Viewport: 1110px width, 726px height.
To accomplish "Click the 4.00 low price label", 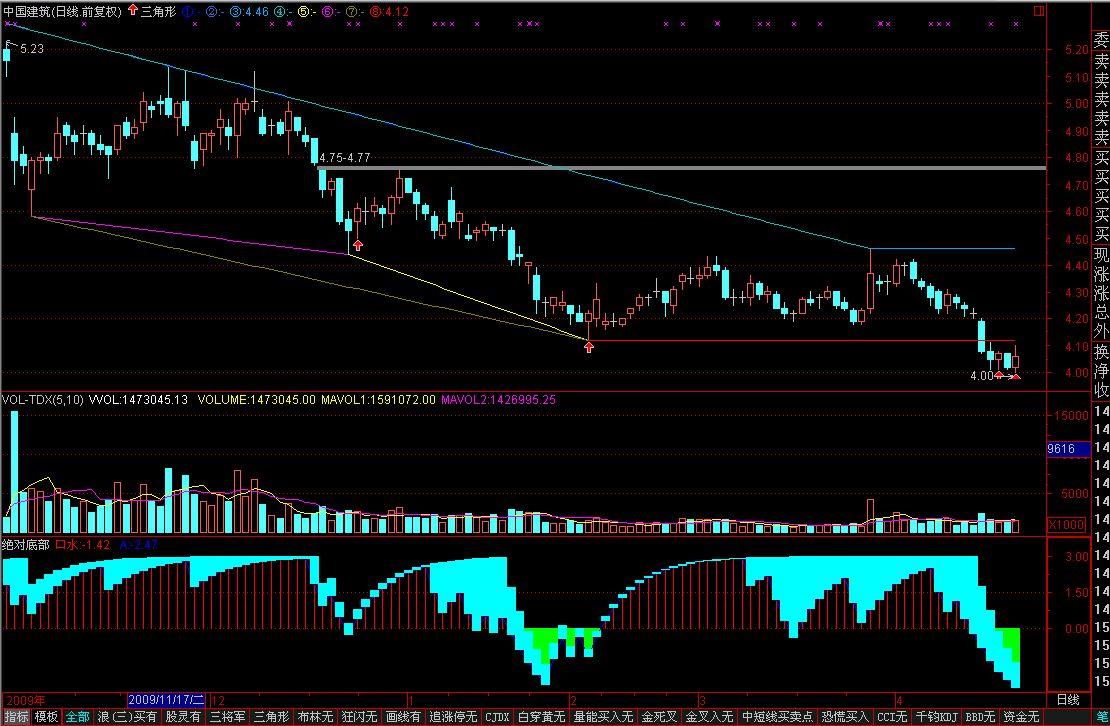I will [982, 376].
